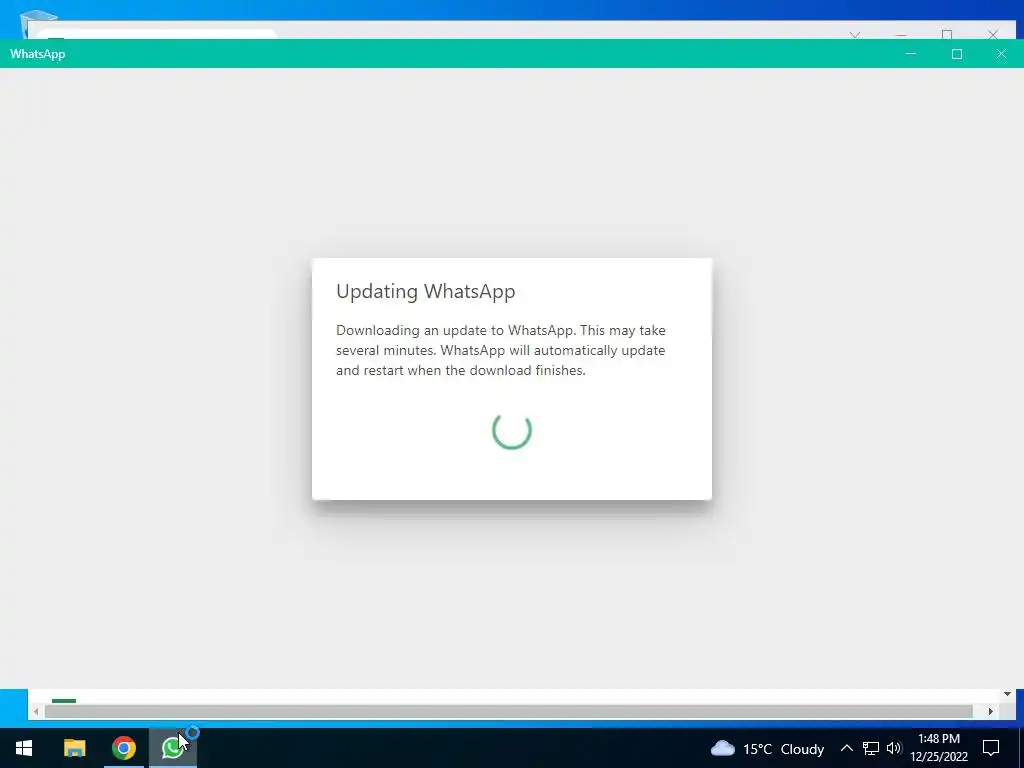The image size is (1024, 768).
Task: Minimize the WhatsApp window
Action: (911, 54)
